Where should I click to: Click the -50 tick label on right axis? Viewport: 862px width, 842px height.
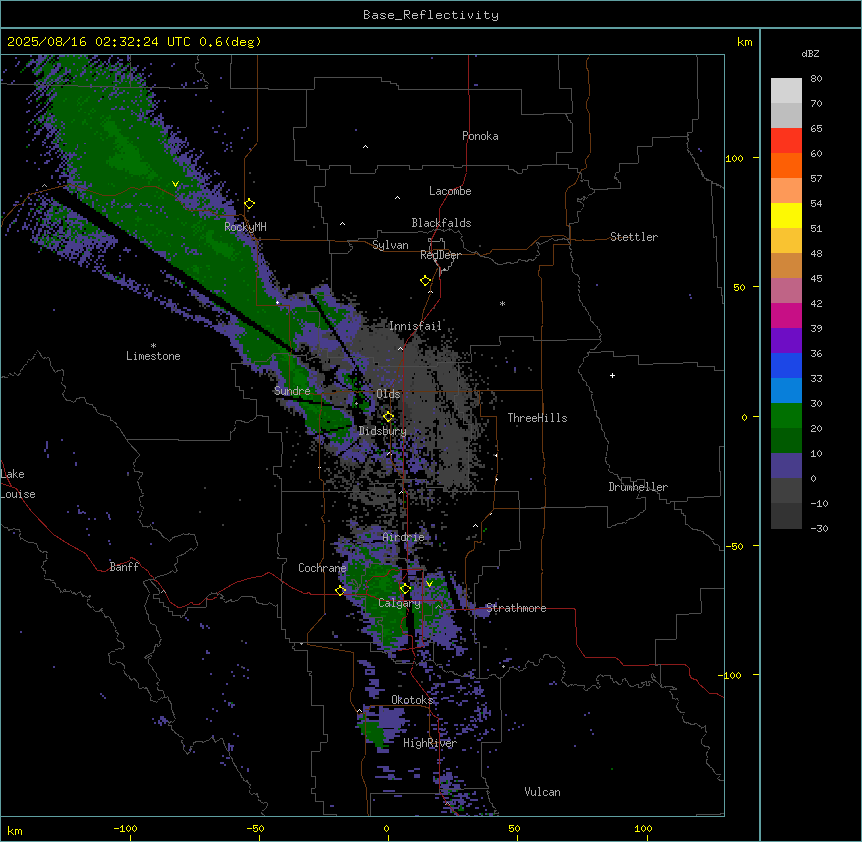(x=734, y=546)
